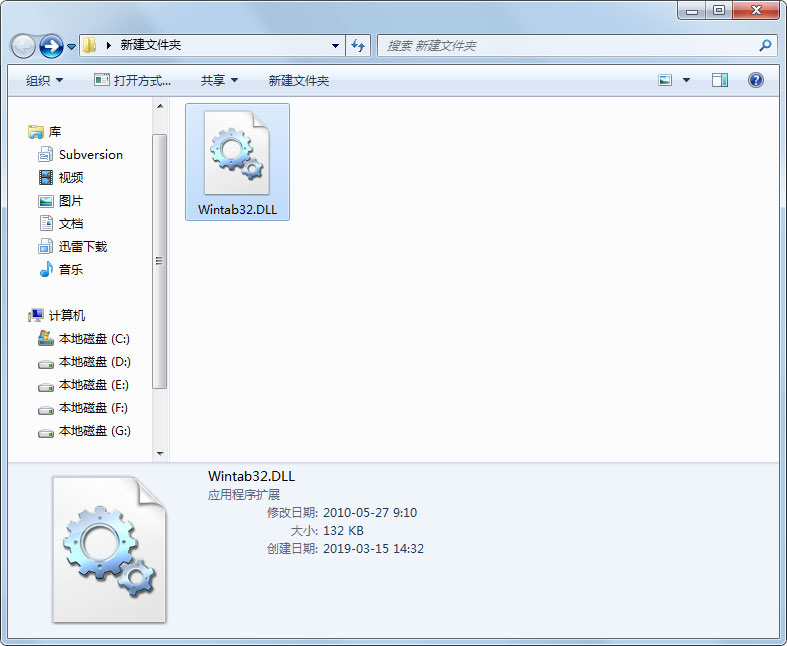Viewport: 787px width, 646px height.
Task: Expand the breadcrumb arrow before 新建文件夹
Action: (109, 46)
